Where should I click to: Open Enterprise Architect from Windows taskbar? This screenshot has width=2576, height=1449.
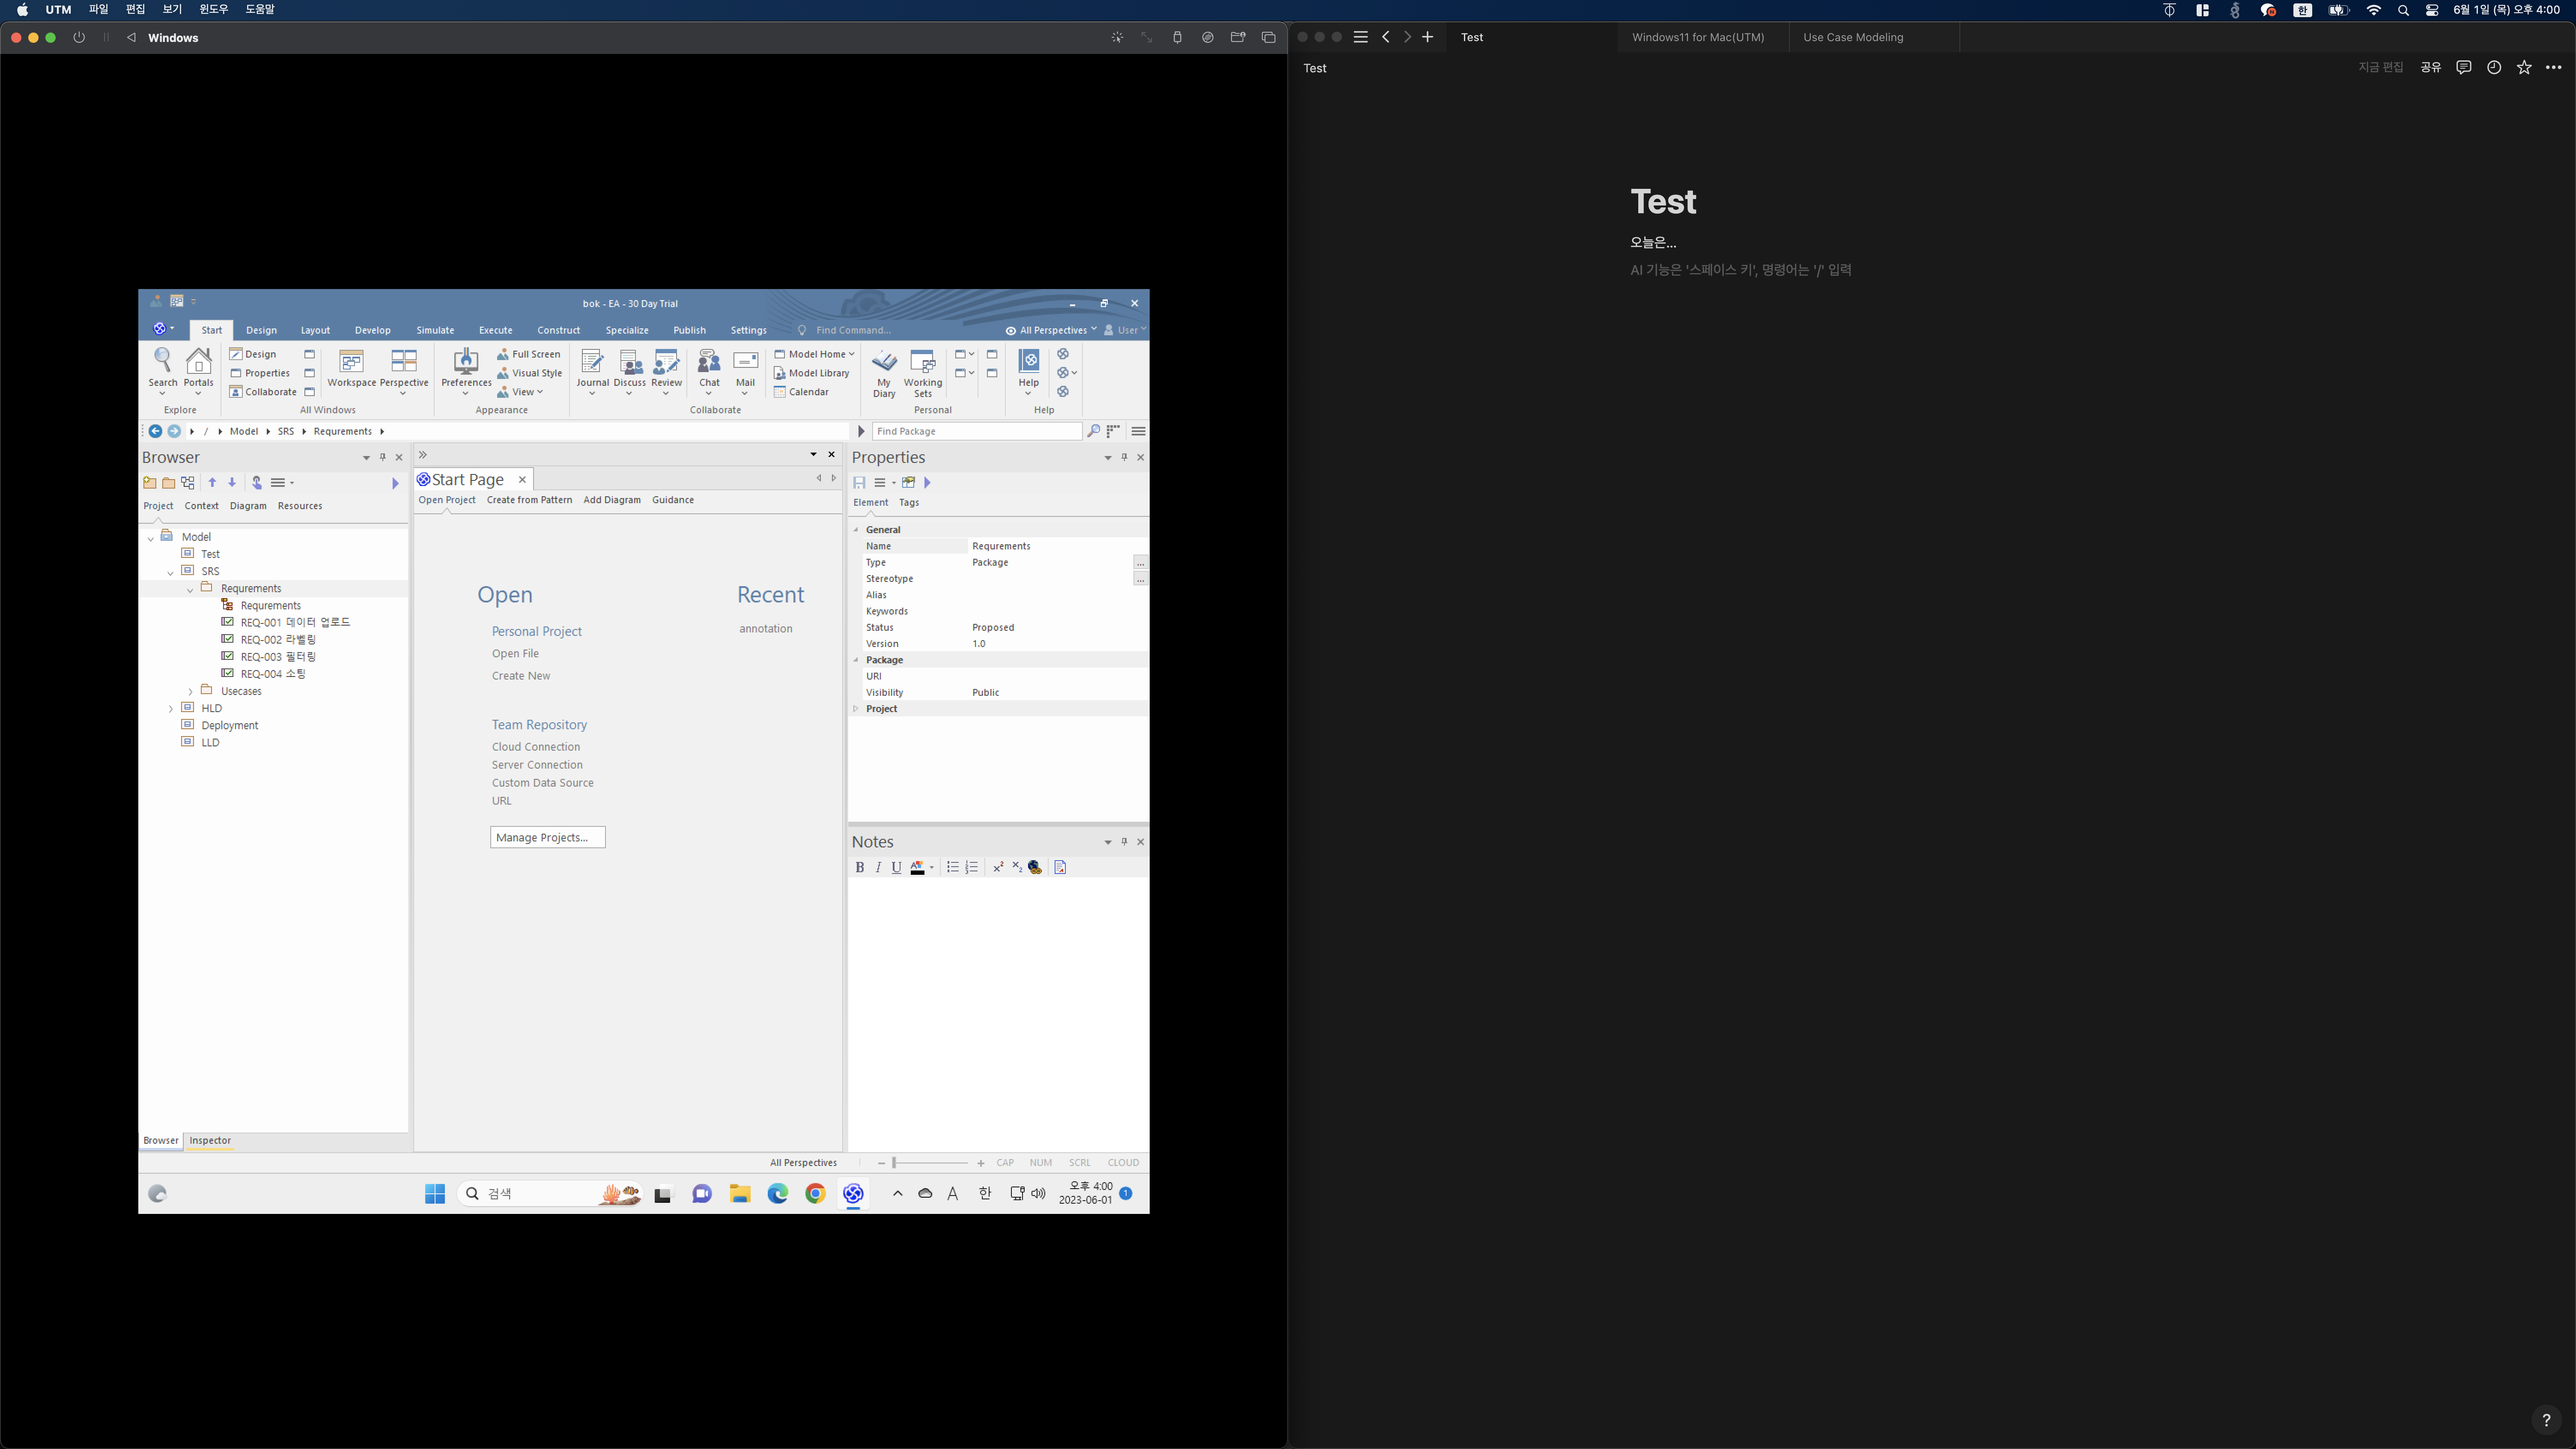tap(853, 1193)
